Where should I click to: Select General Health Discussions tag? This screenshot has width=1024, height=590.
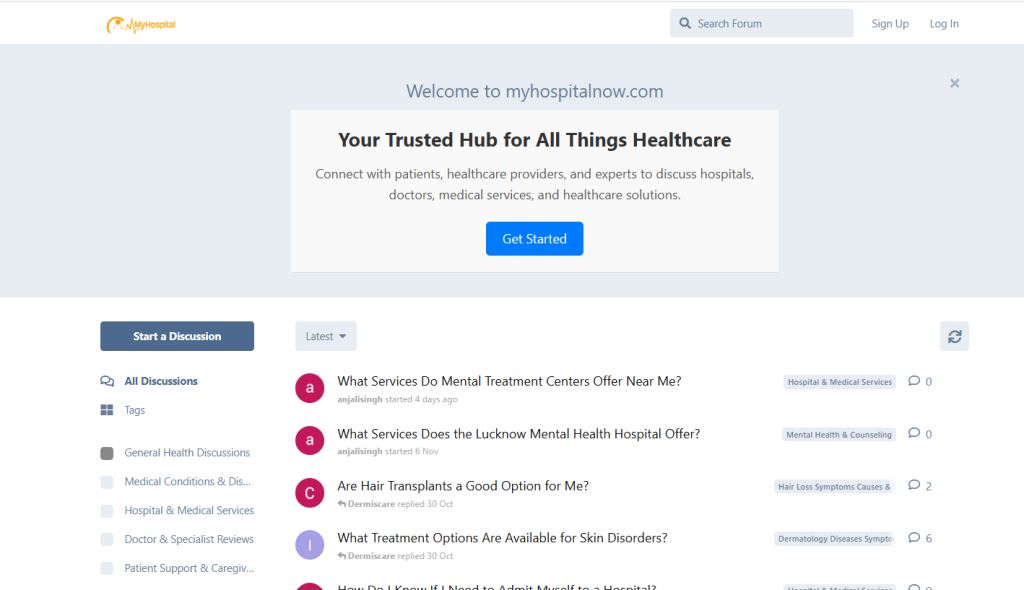(187, 453)
